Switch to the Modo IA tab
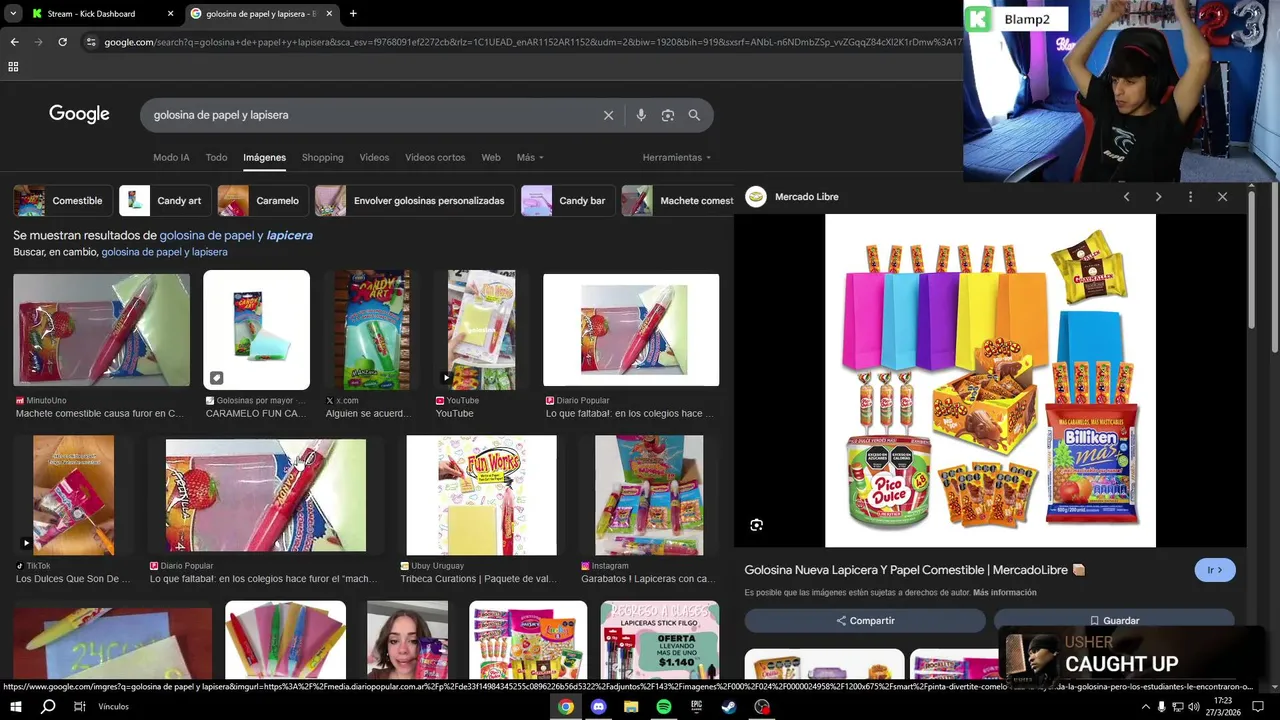 click(171, 157)
